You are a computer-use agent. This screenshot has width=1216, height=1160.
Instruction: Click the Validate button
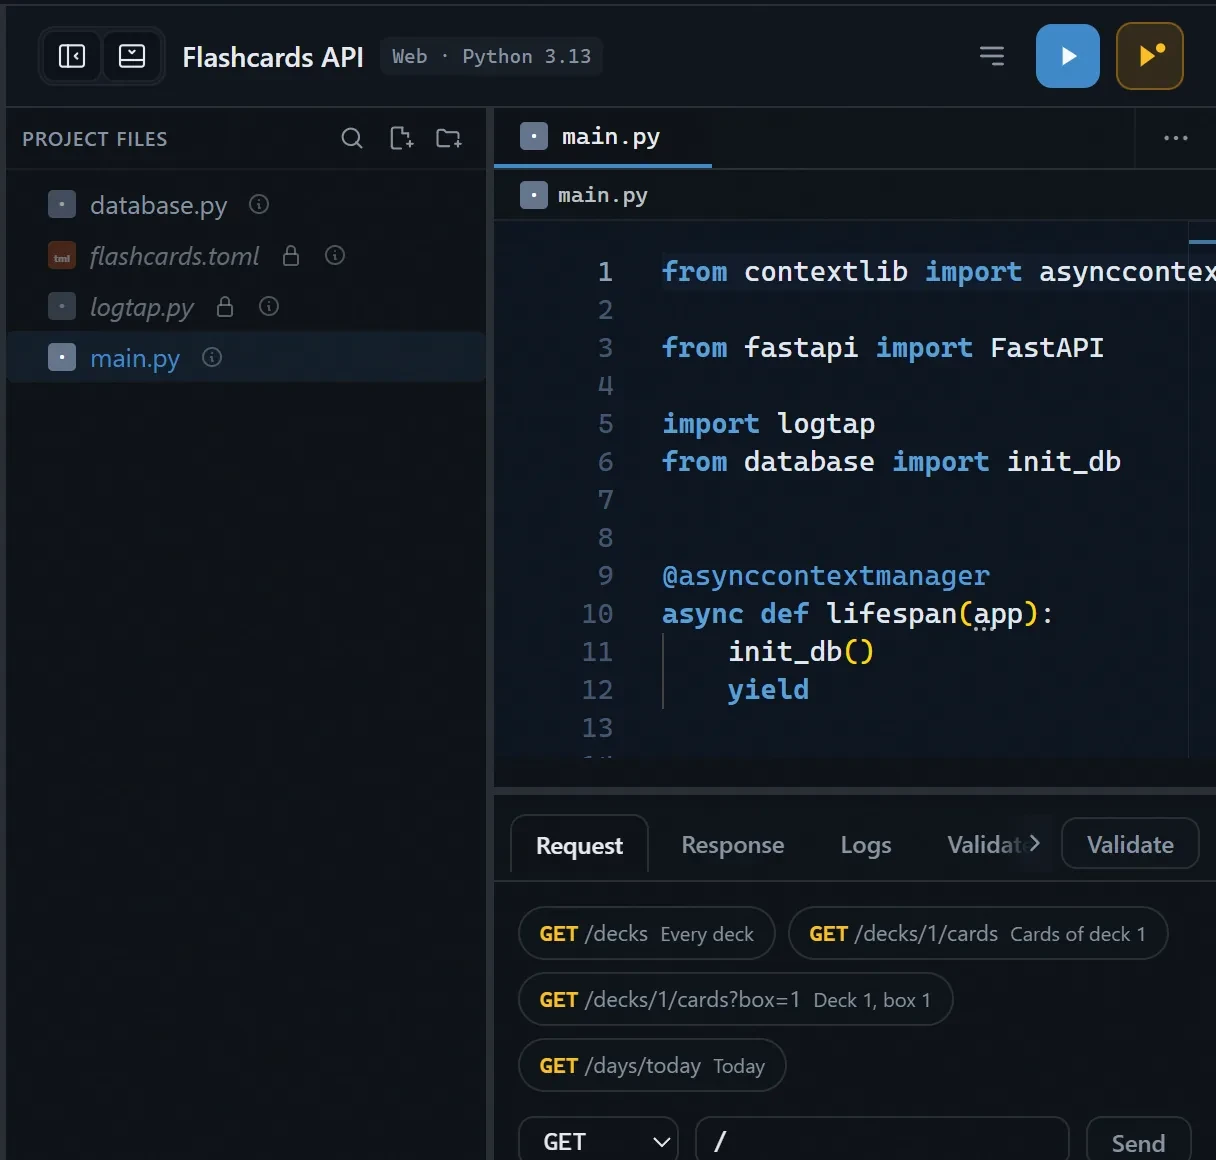pyautogui.click(x=1130, y=844)
